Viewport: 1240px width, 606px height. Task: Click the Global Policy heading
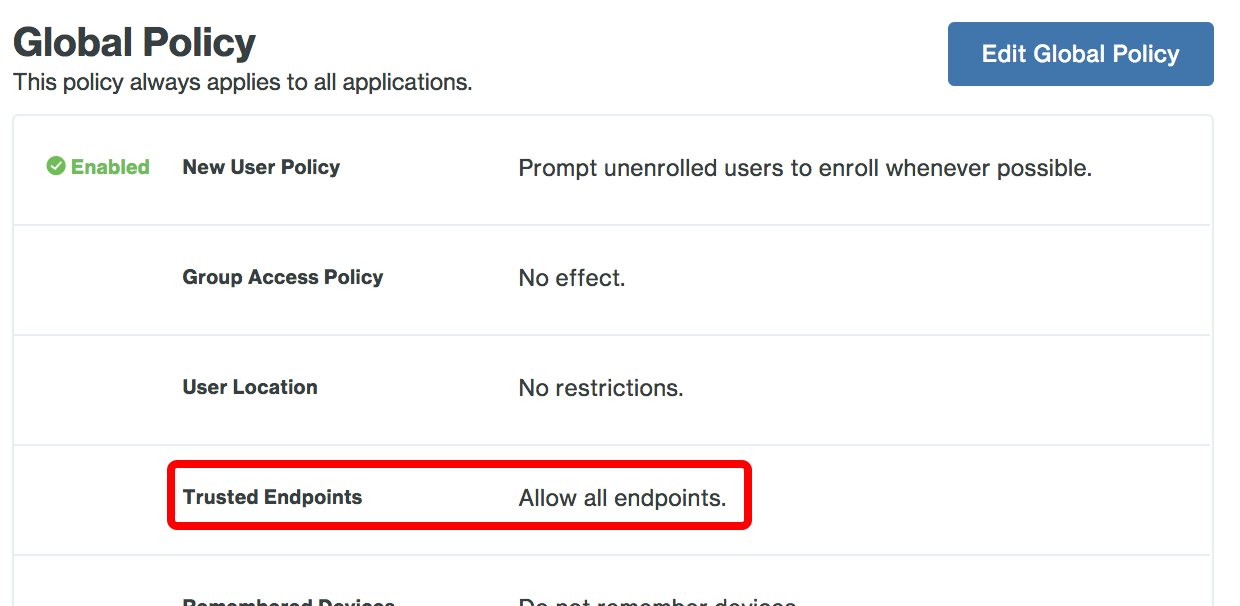(x=134, y=42)
